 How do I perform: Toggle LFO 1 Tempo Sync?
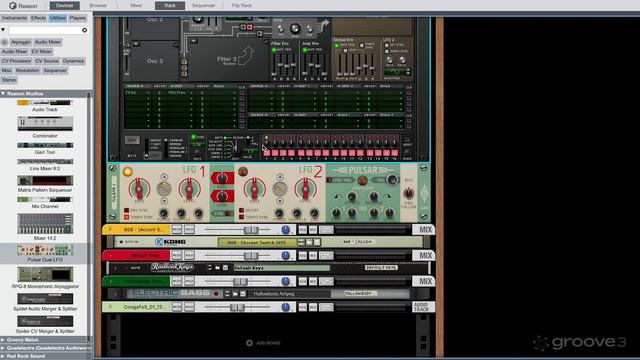[x=127, y=217]
